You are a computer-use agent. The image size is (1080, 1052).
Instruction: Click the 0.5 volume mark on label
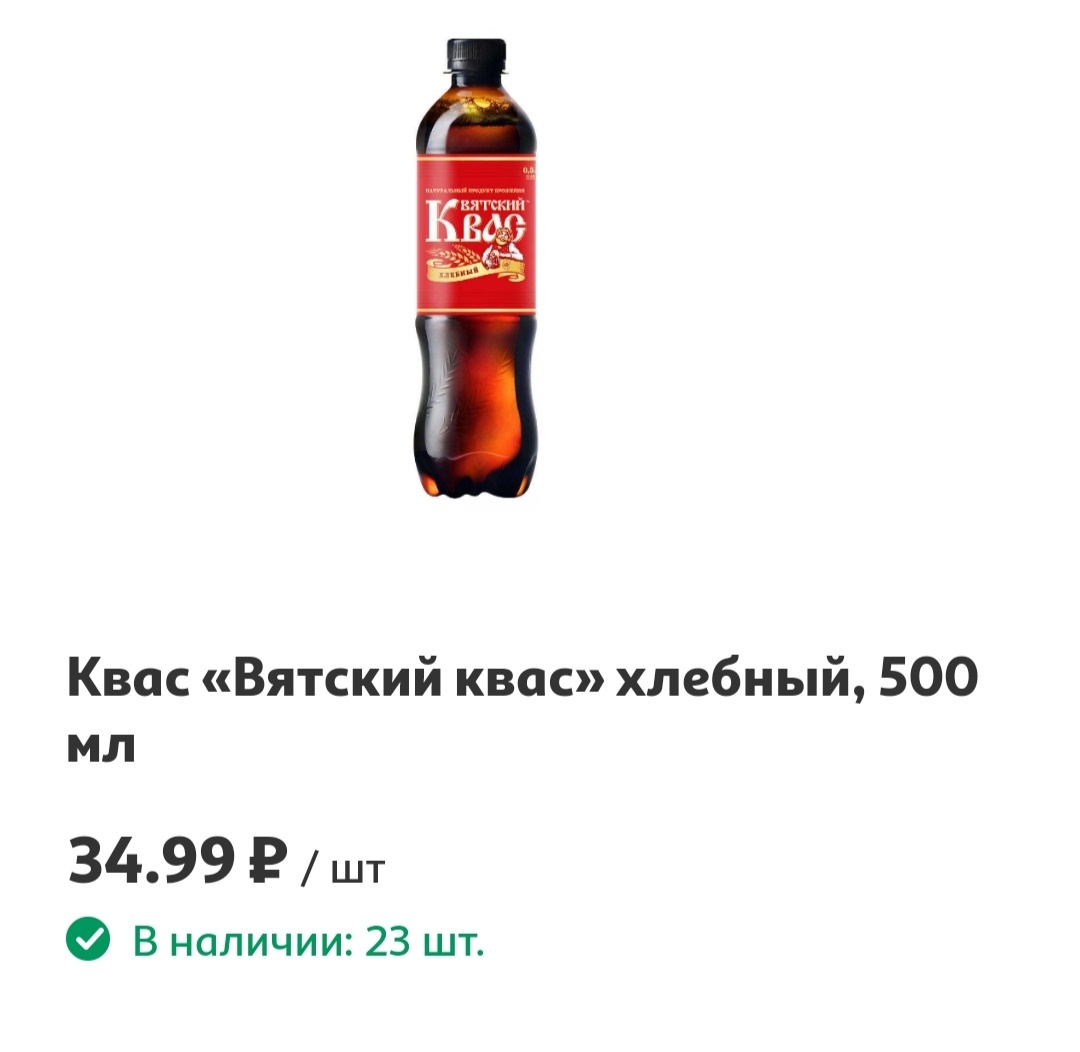pyautogui.click(x=529, y=171)
